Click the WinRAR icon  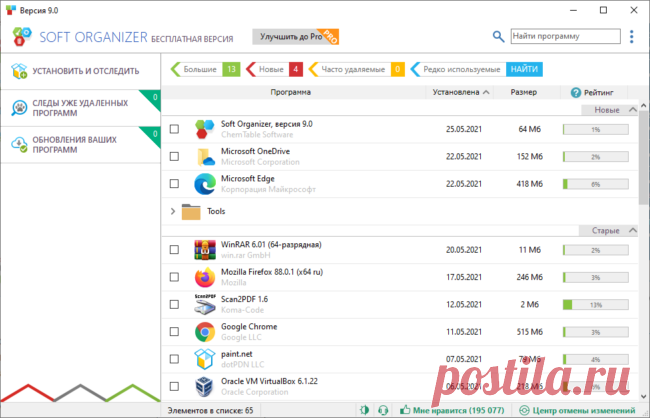click(205, 250)
